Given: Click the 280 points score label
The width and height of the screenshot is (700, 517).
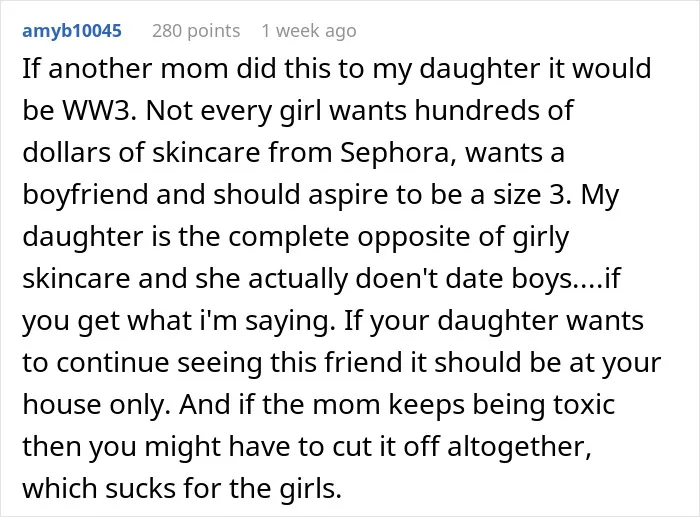Looking at the screenshot, I should 196,31.
